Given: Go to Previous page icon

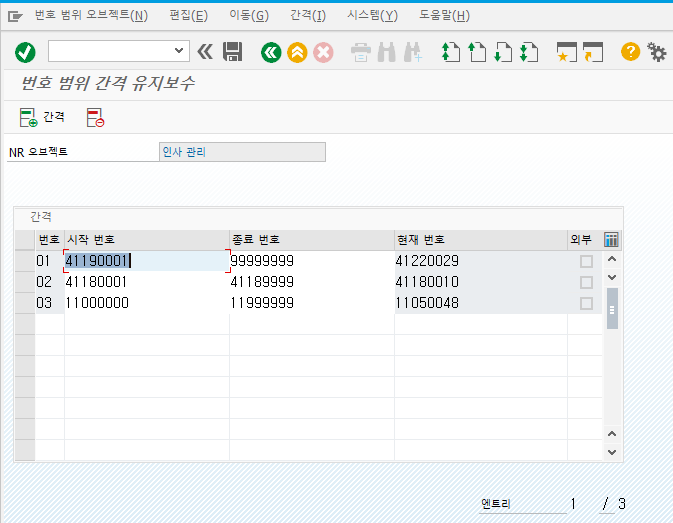Looking at the screenshot, I should tap(477, 52).
